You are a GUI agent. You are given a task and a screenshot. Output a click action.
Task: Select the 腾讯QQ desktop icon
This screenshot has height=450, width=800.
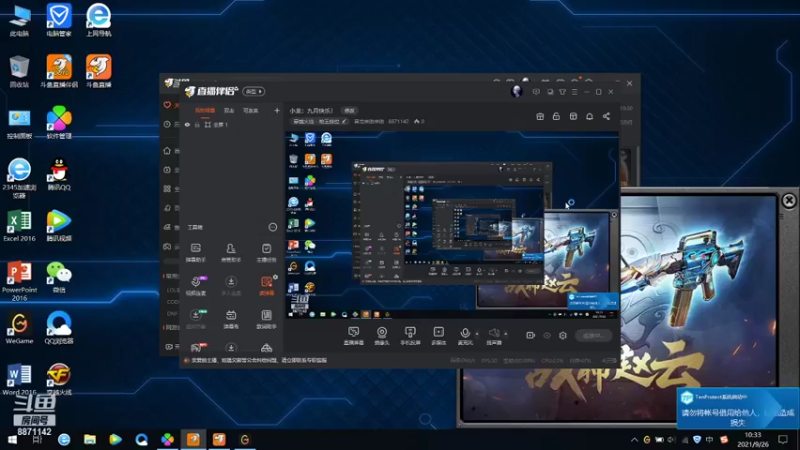coord(59,174)
